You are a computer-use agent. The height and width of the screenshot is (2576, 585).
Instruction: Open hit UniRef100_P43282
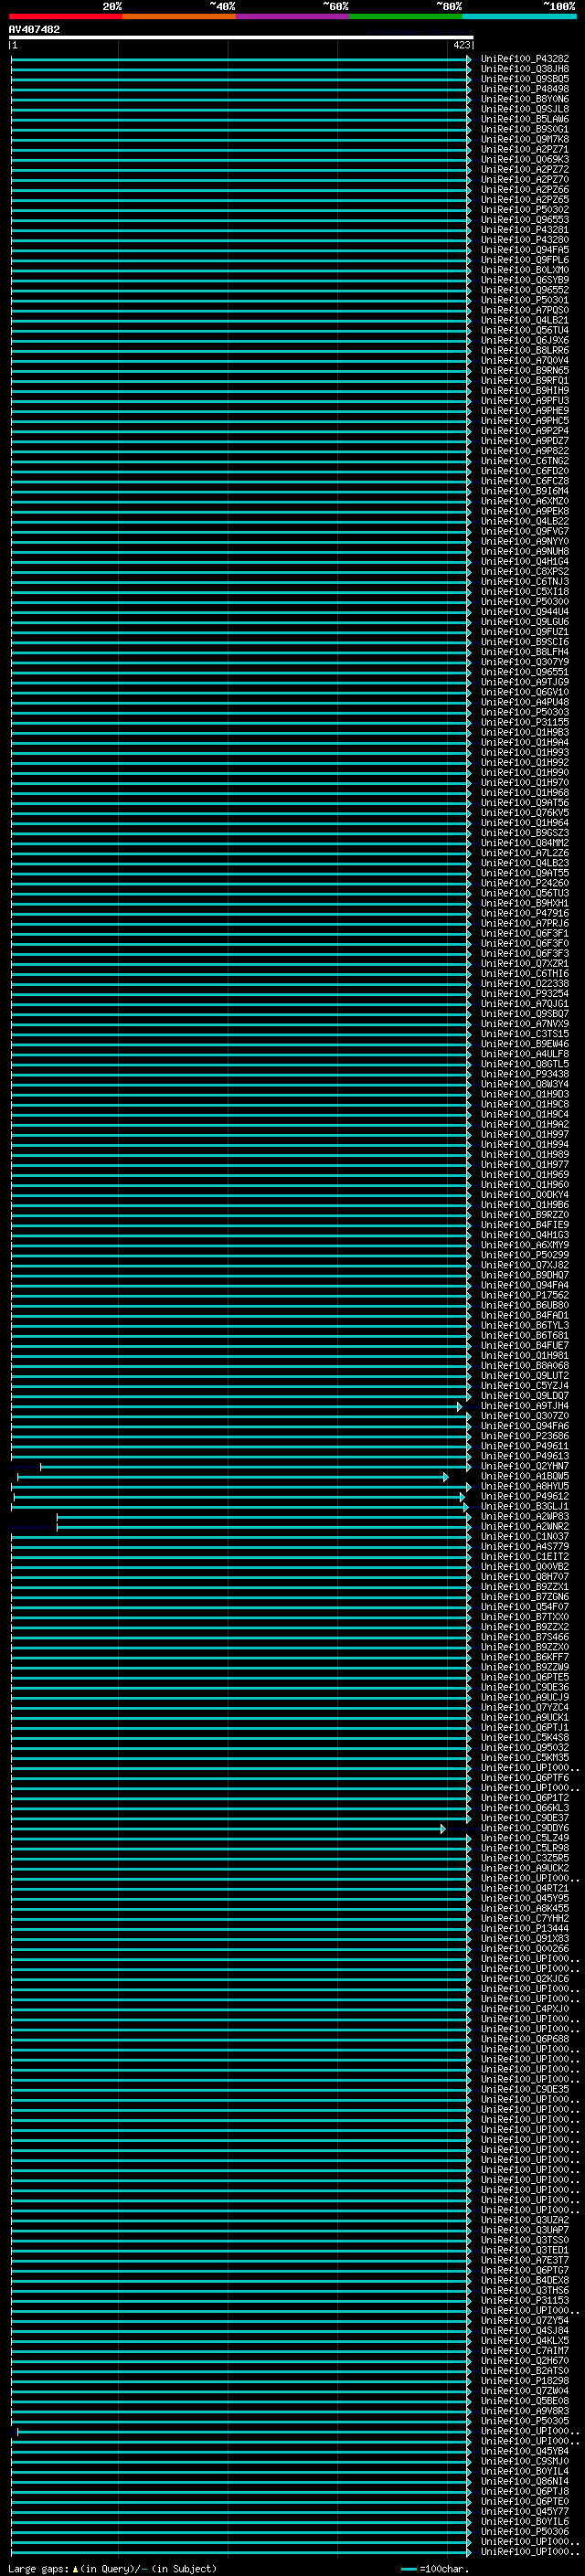[x=524, y=59]
